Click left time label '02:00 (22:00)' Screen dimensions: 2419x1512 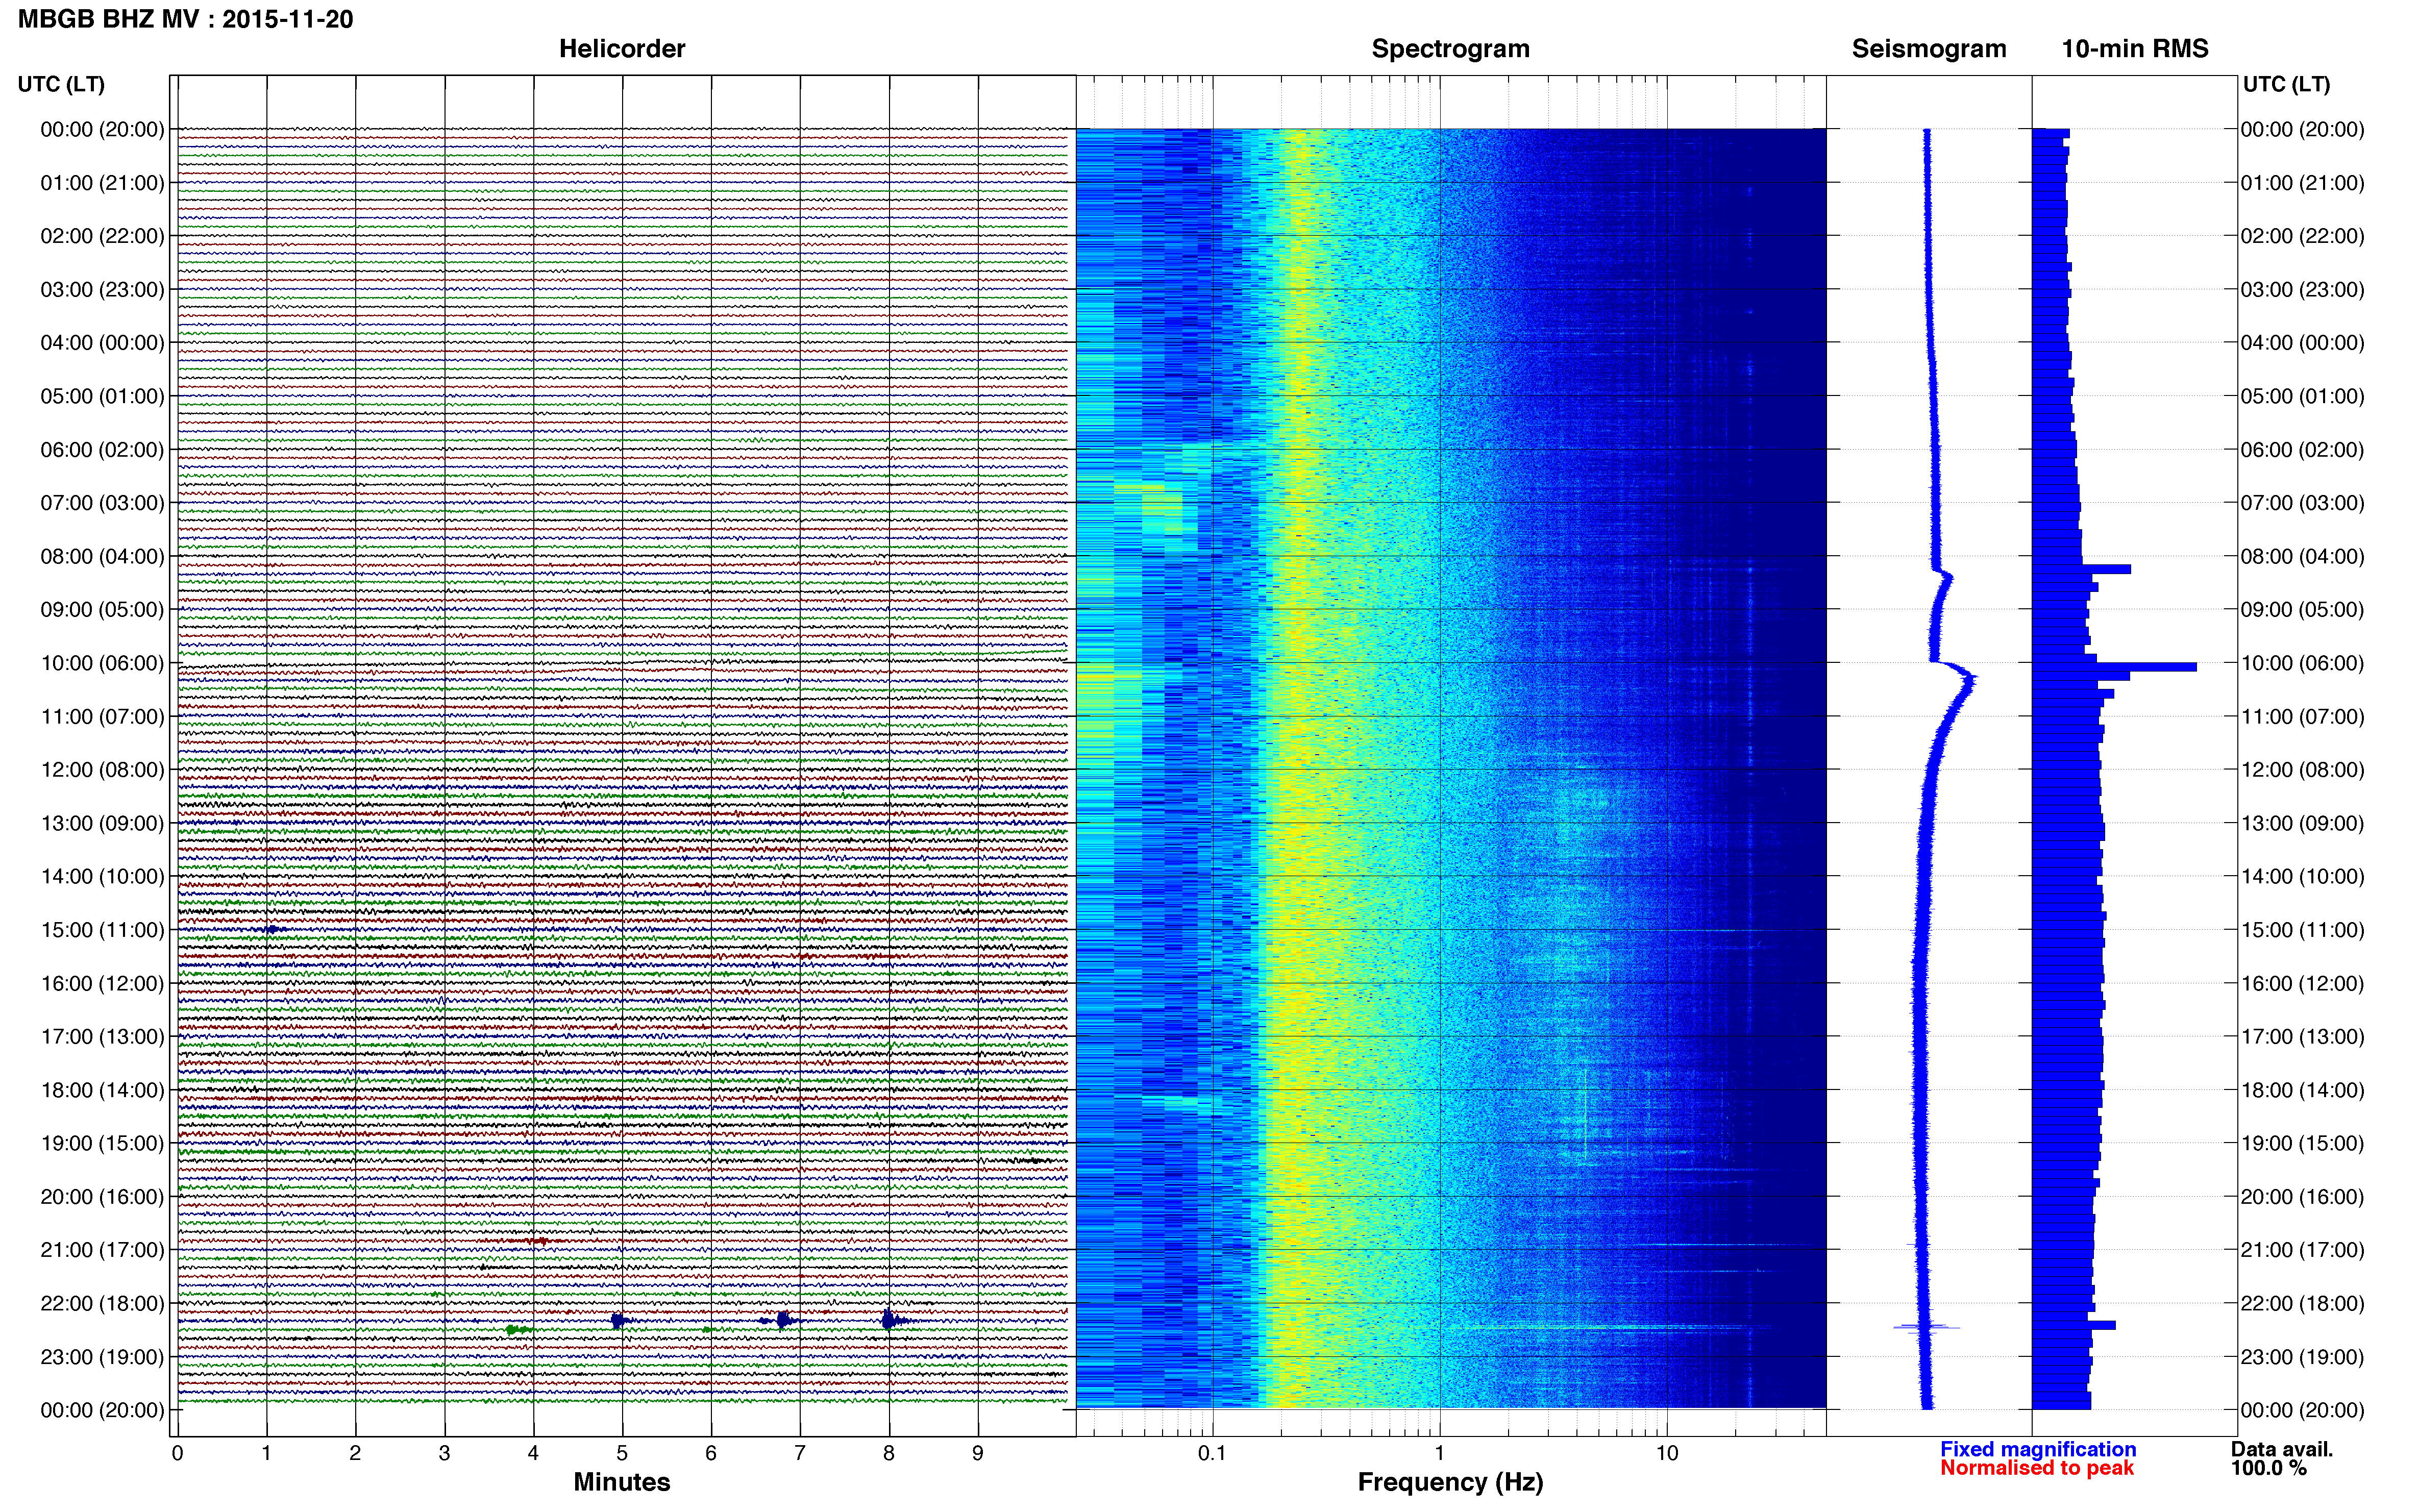(102, 236)
